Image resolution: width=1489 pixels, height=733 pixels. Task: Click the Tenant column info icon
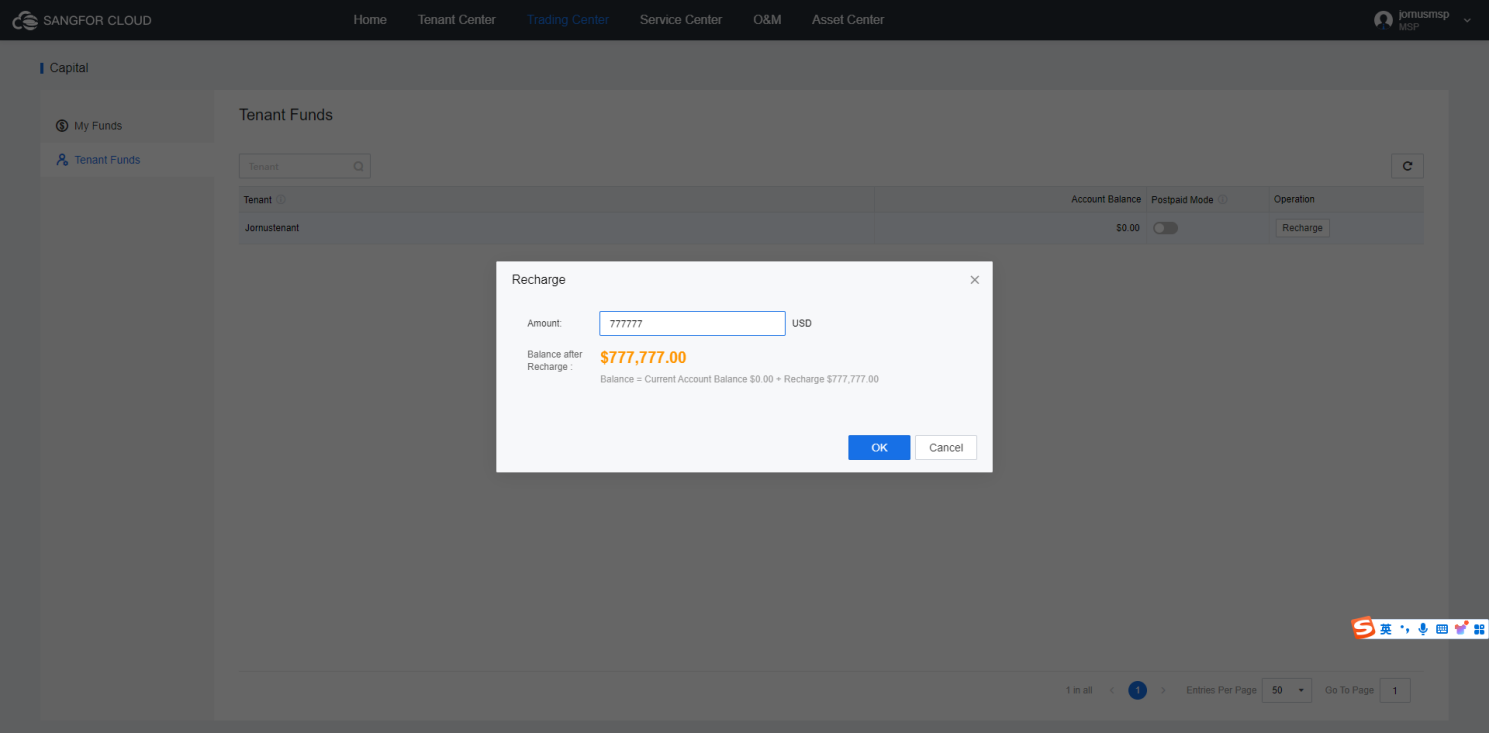pos(280,200)
